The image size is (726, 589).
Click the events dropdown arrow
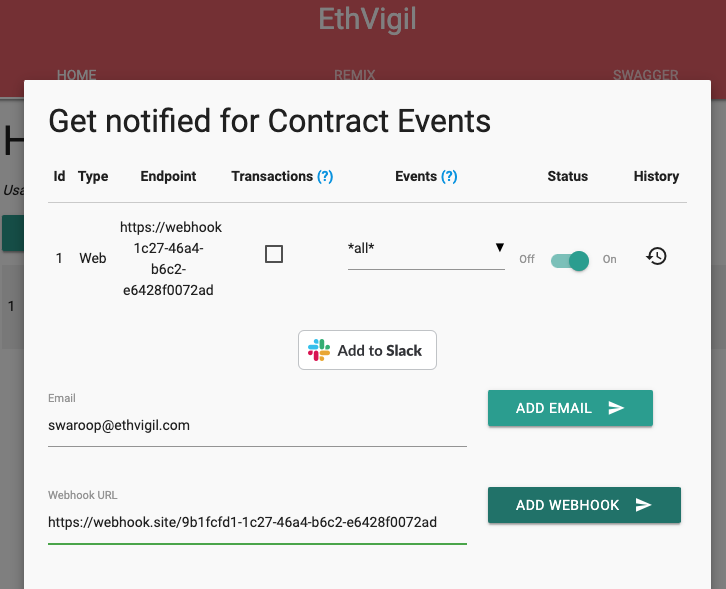[500, 247]
